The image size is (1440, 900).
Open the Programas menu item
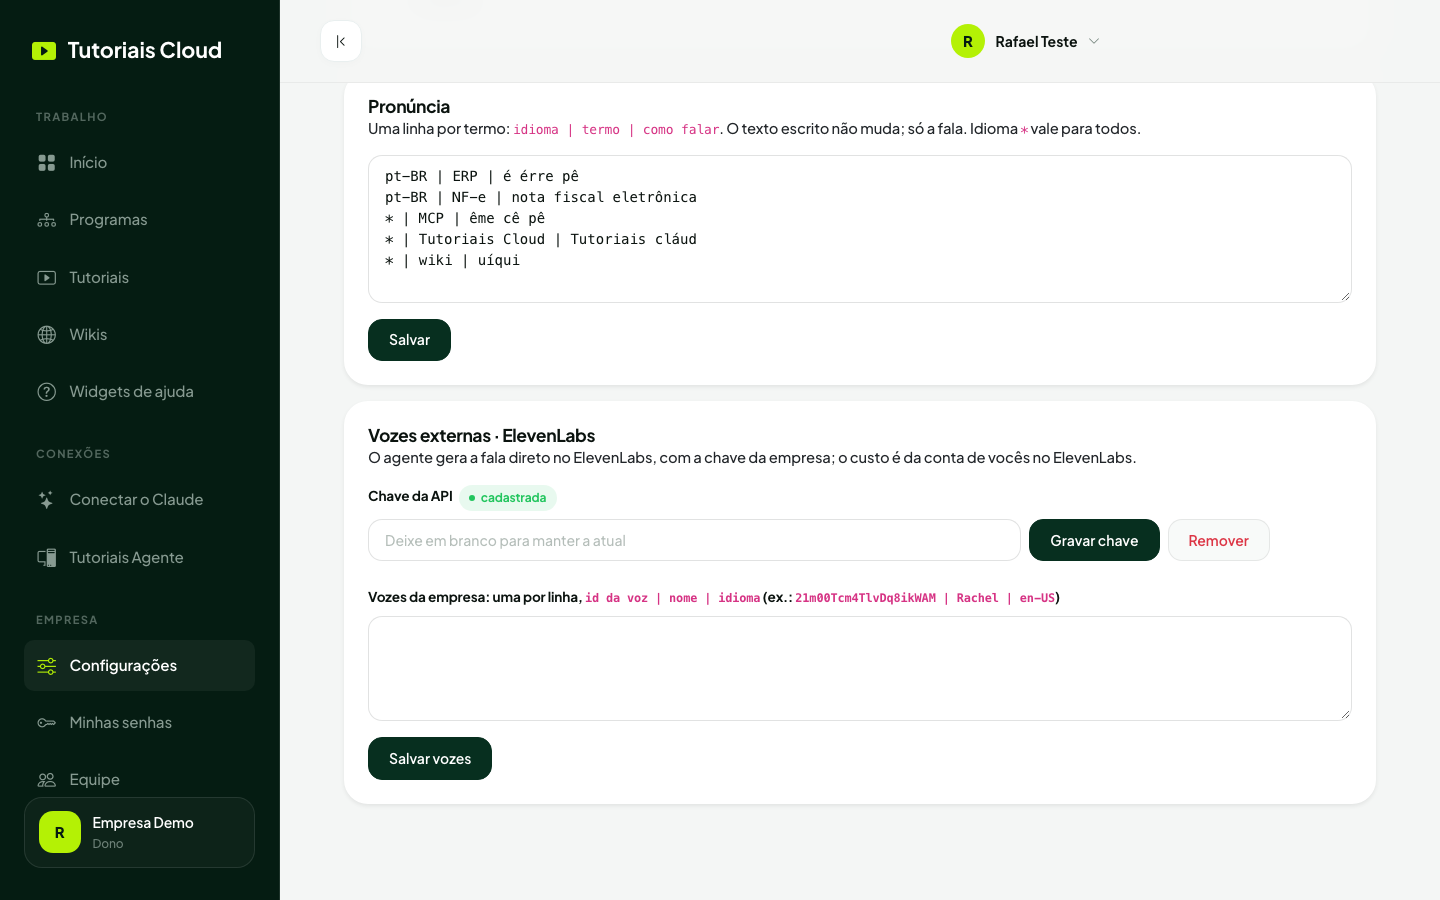point(139,220)
